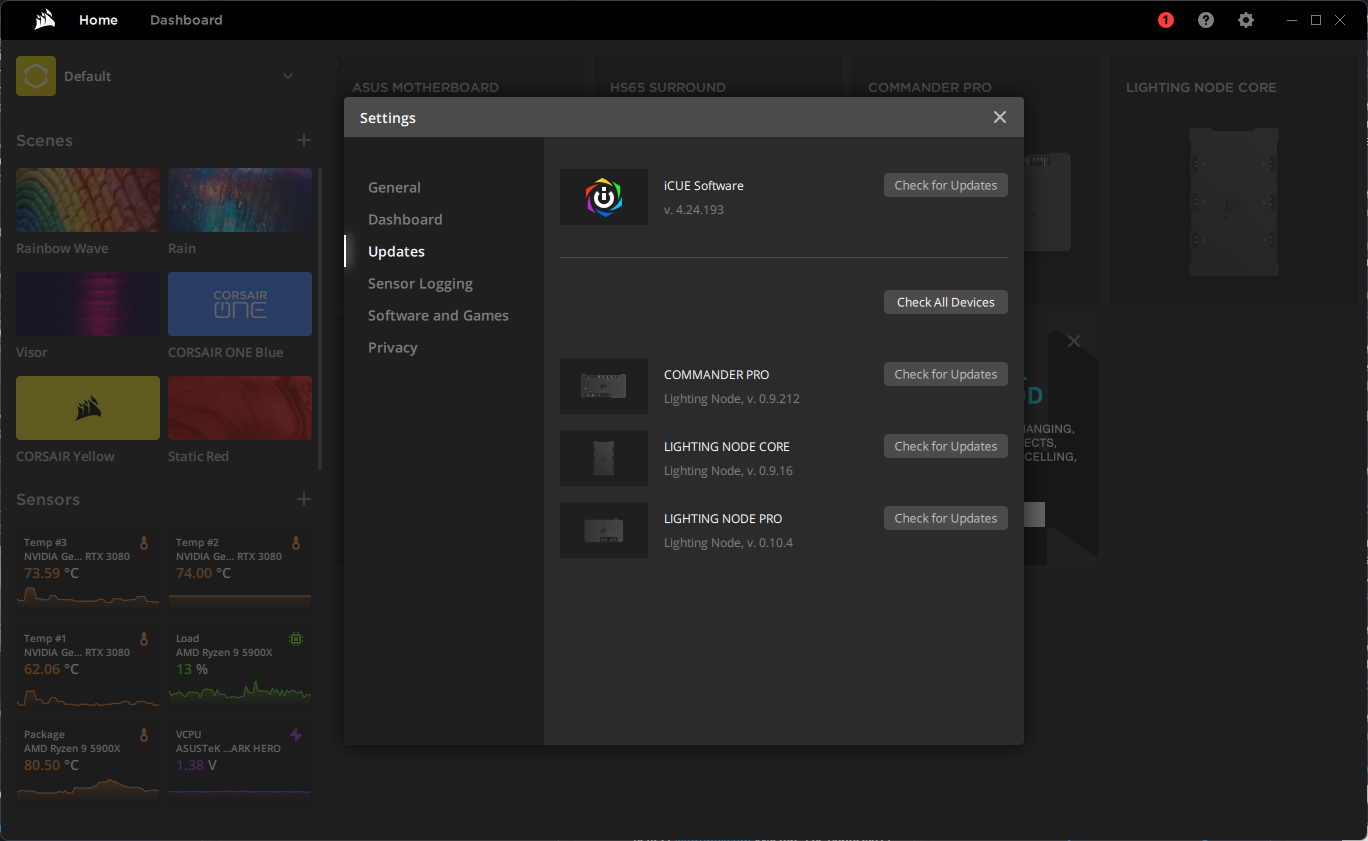Open the red notification badge
This screenshot has height=841, width=1368.
click(x=1166, y=20)
